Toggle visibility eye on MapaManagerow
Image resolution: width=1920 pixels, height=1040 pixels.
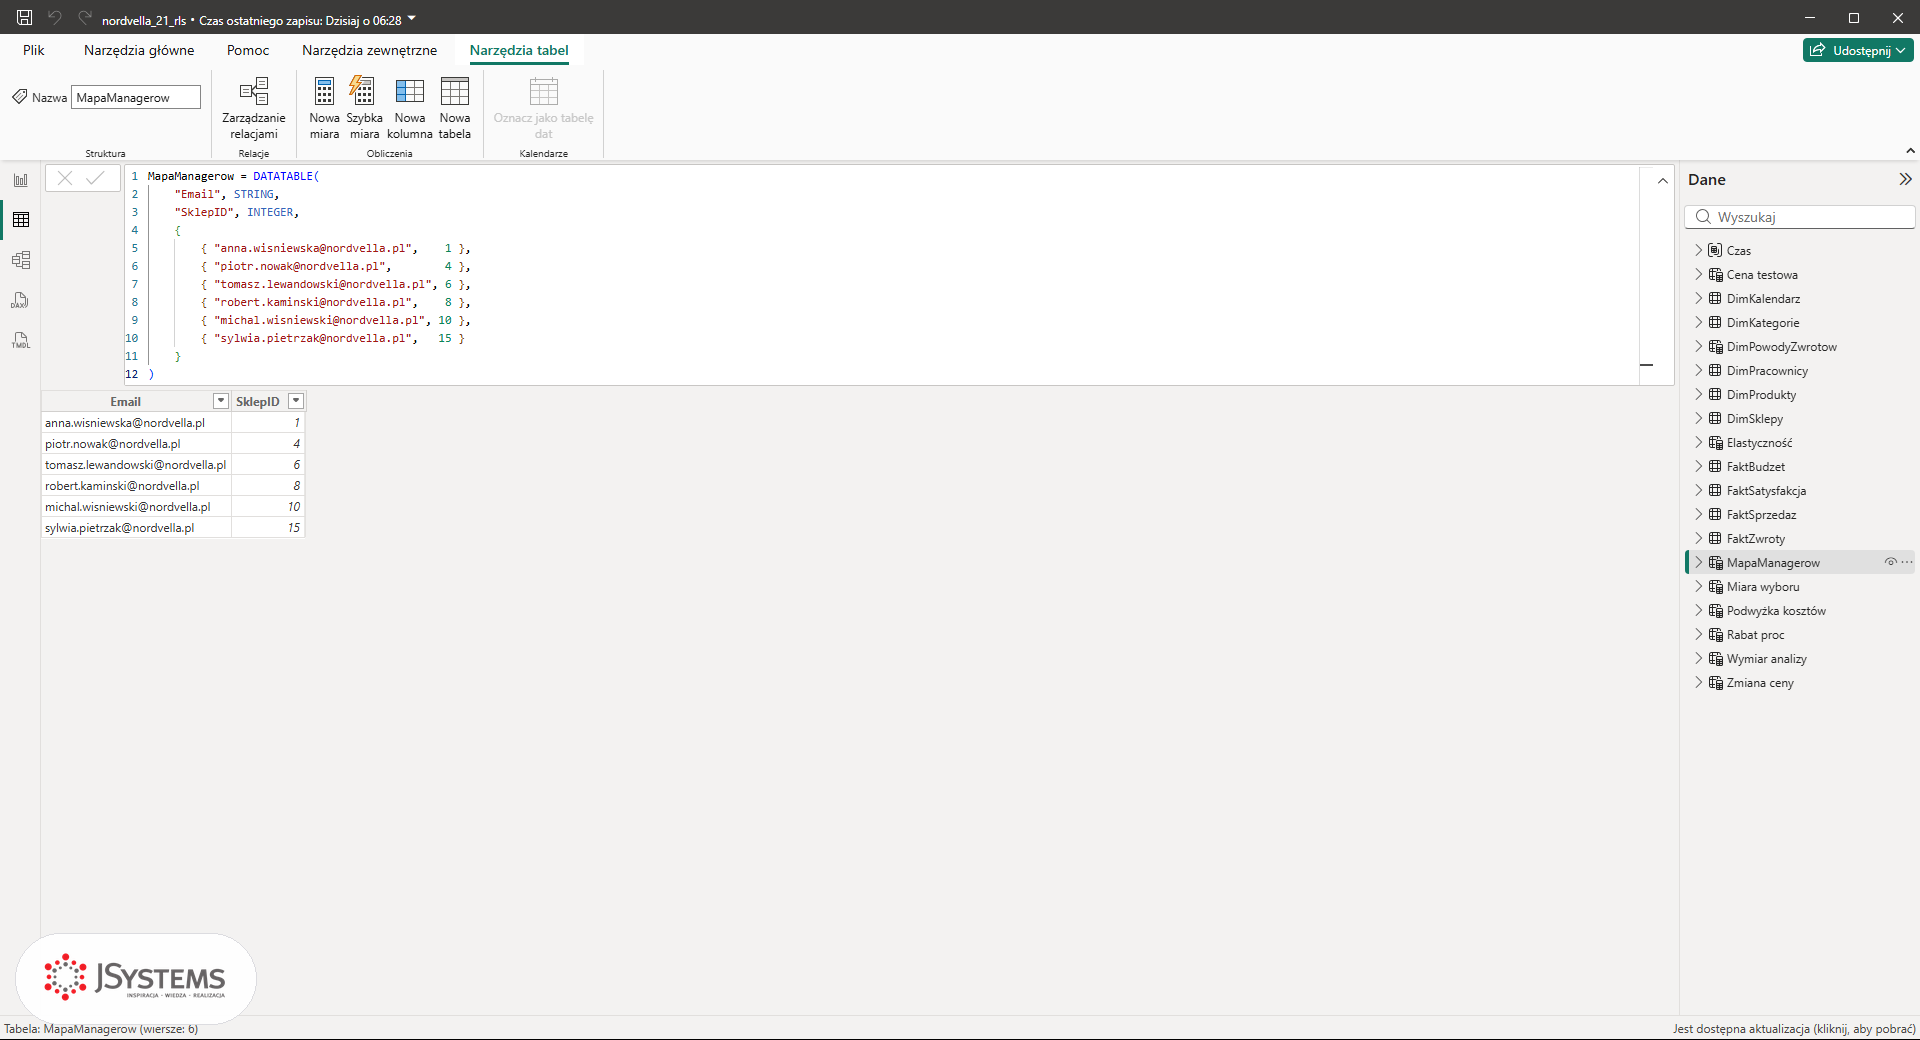(1890, 562)
